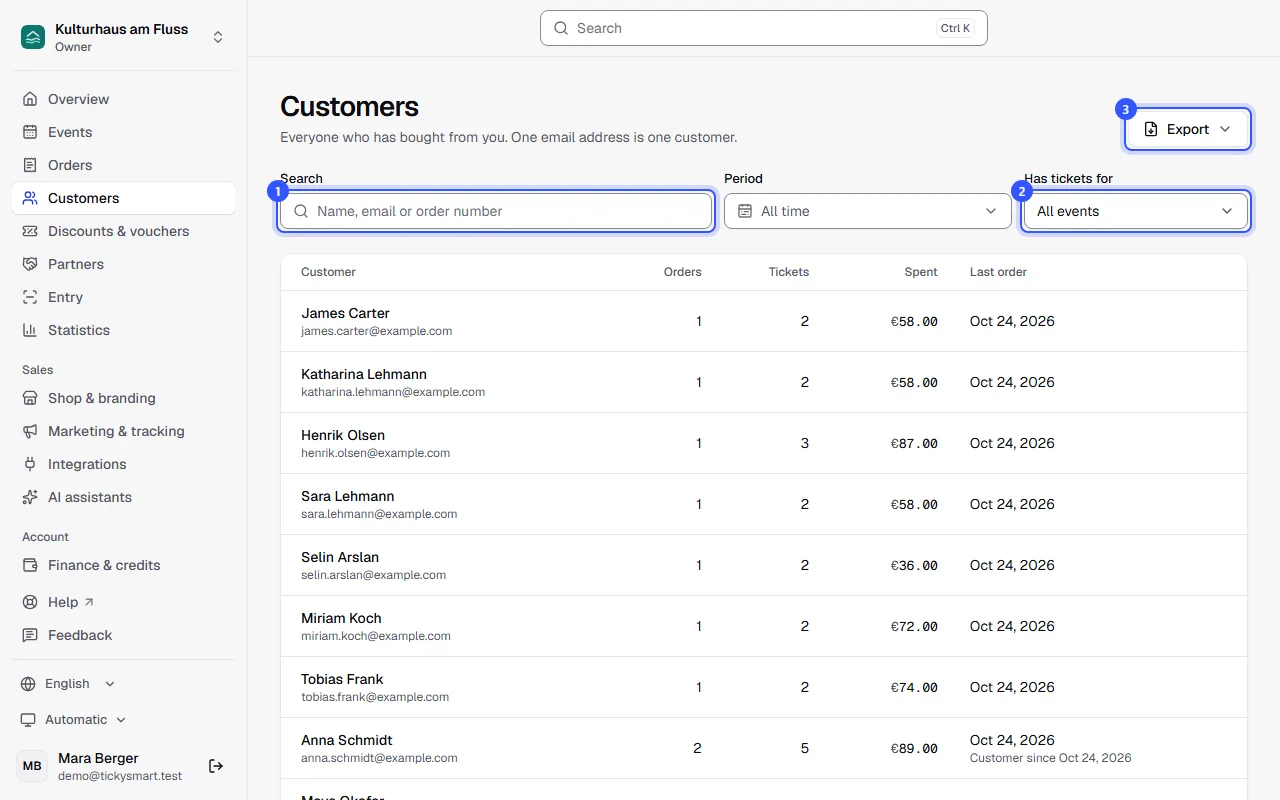Click the Name, email or order number field
Screen dimensions: 1280x800
coord(496,211)
